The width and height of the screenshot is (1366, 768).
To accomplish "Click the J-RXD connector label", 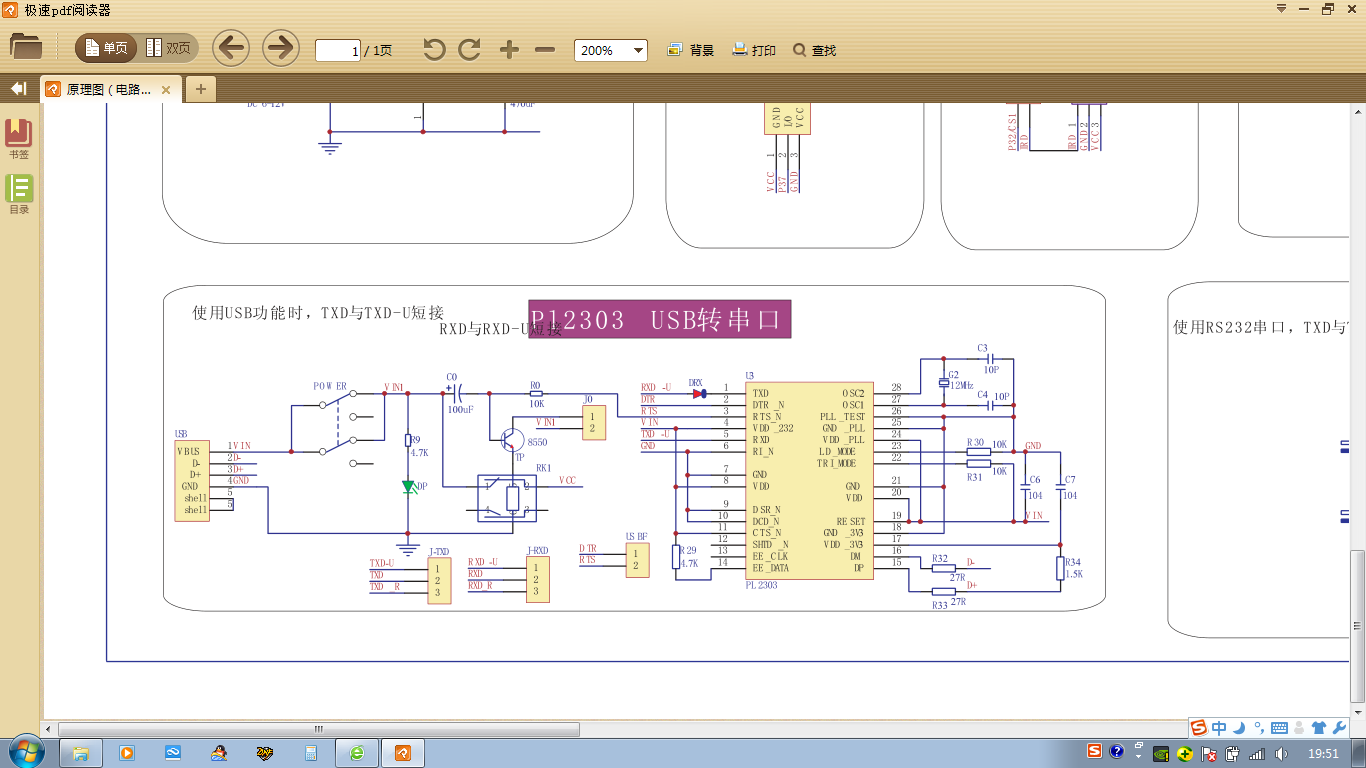I will [538, 551].
